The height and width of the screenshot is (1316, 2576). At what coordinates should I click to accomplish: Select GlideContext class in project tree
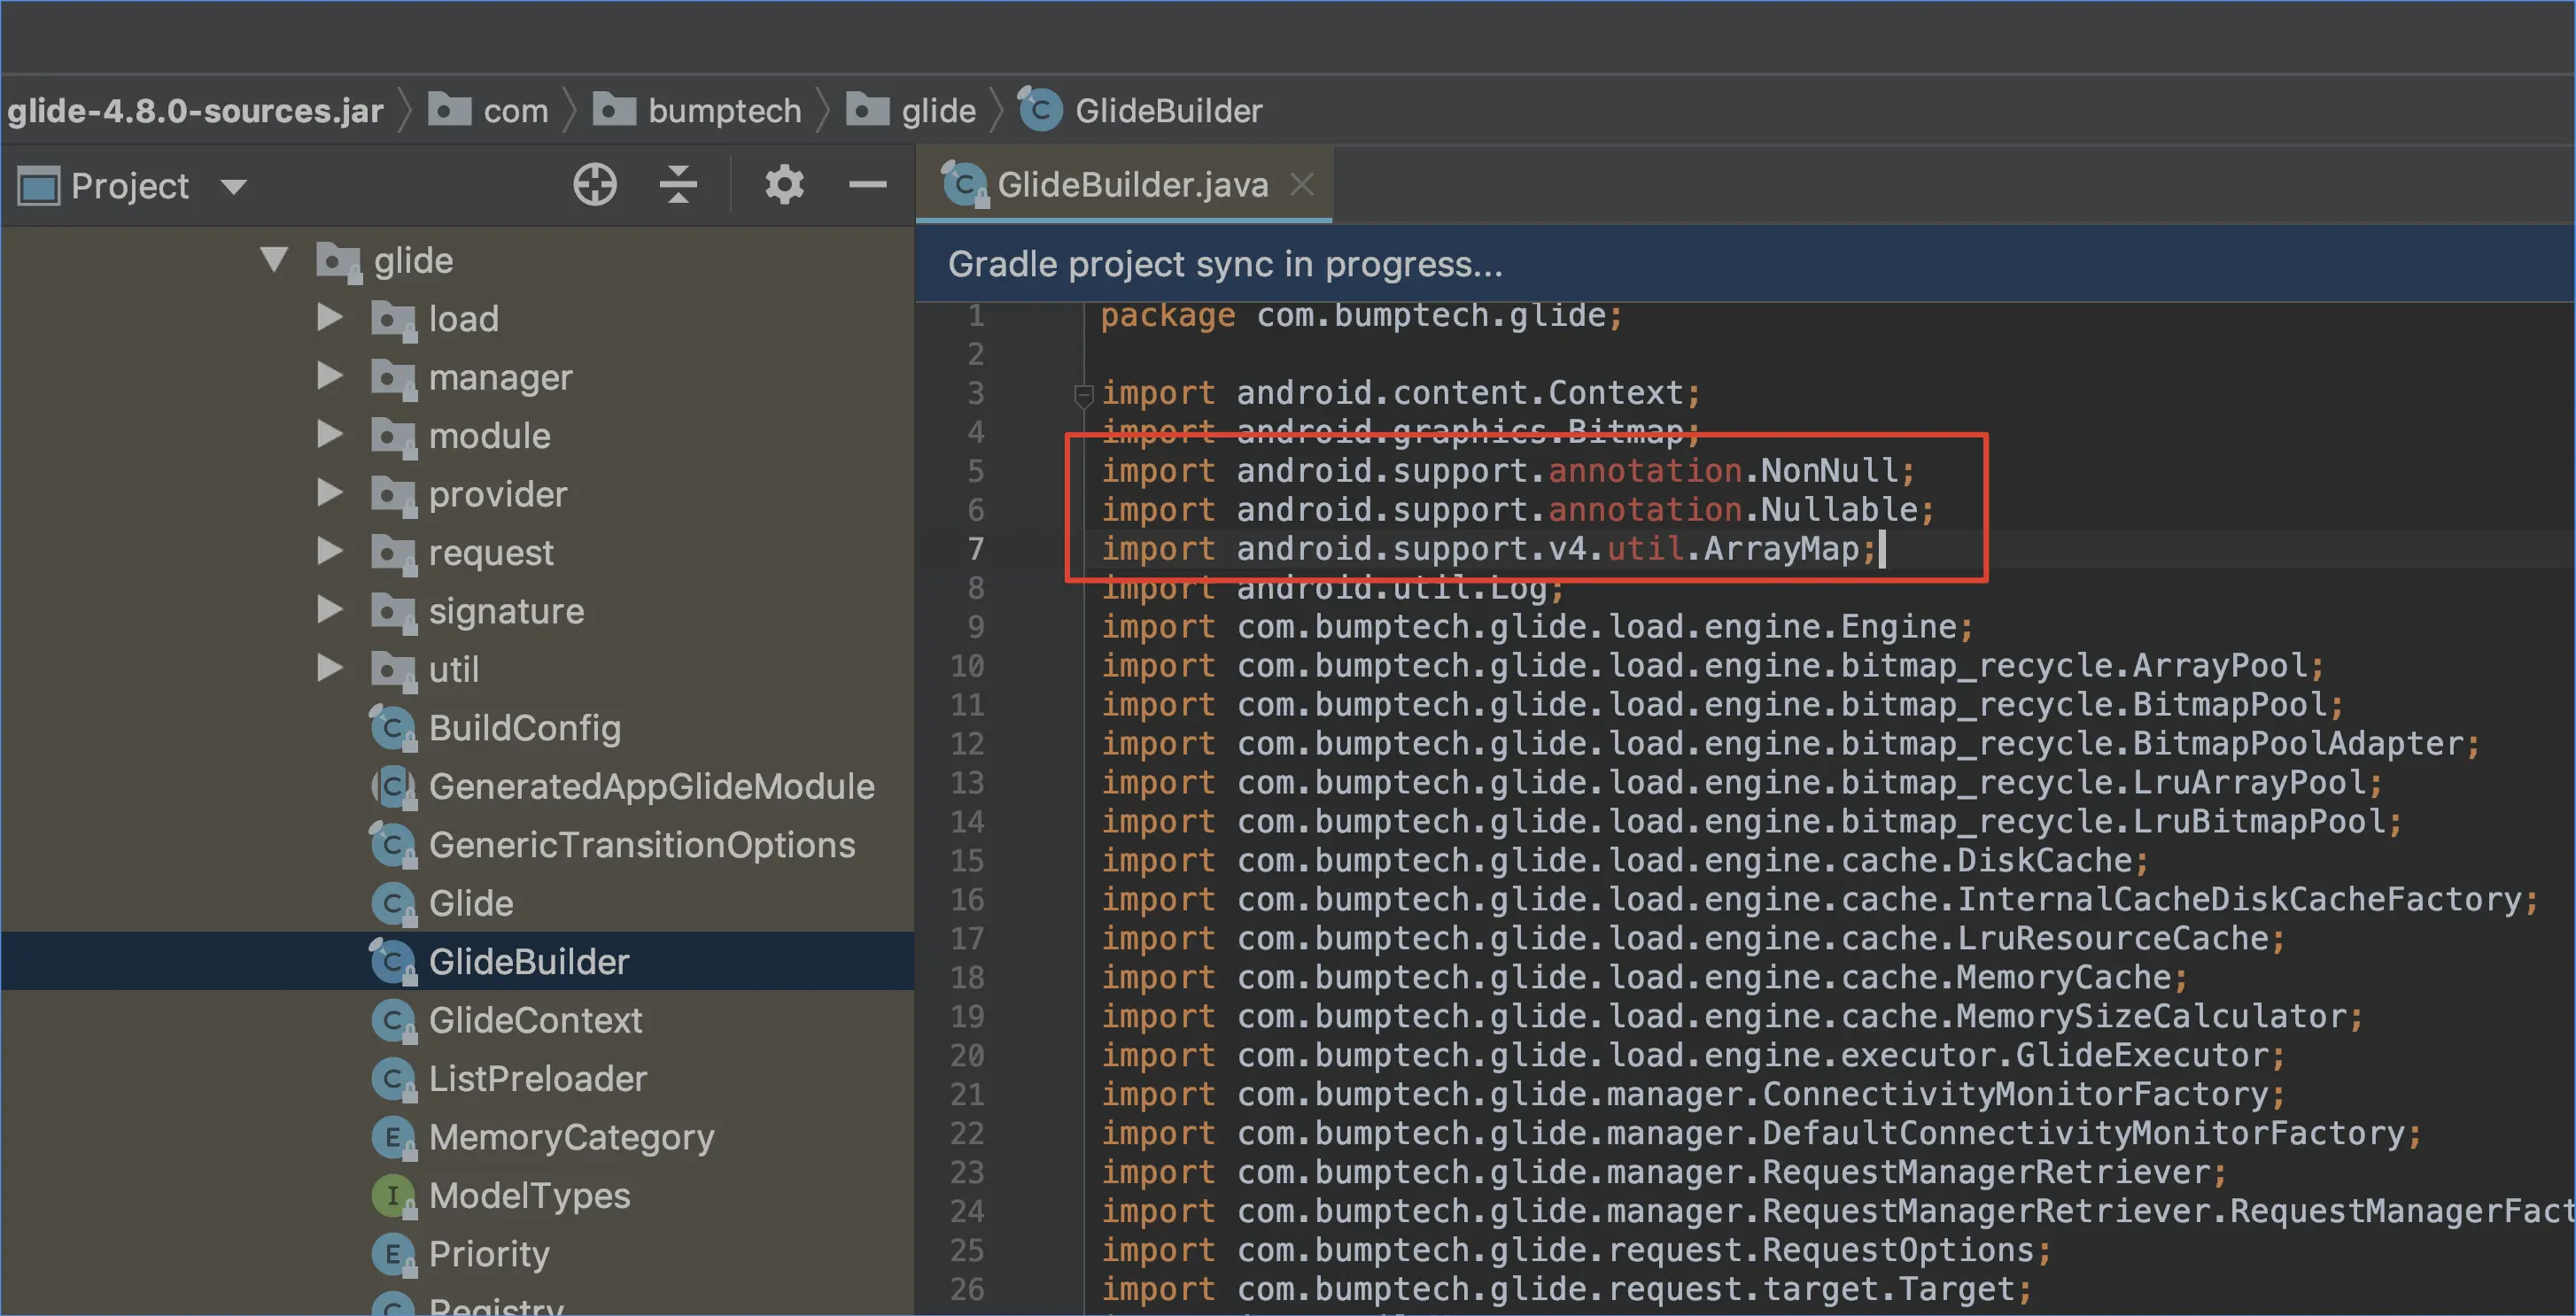coord(535,1020)
